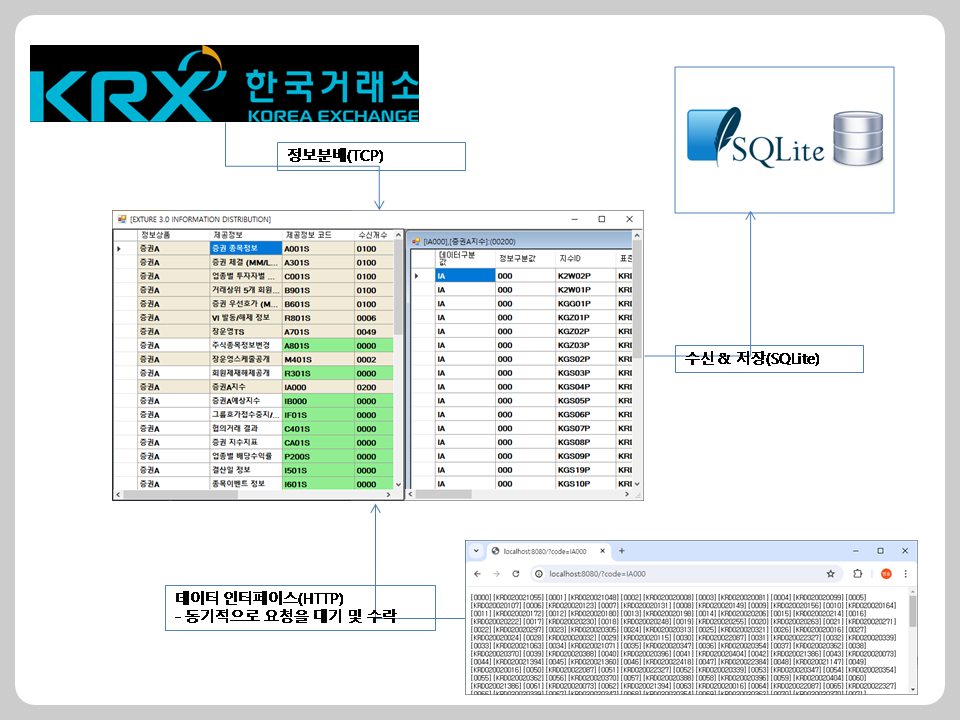The image size is (960, 720).
Task: Minimize the EXTURE 3.0 window
Action: (575, 219)
